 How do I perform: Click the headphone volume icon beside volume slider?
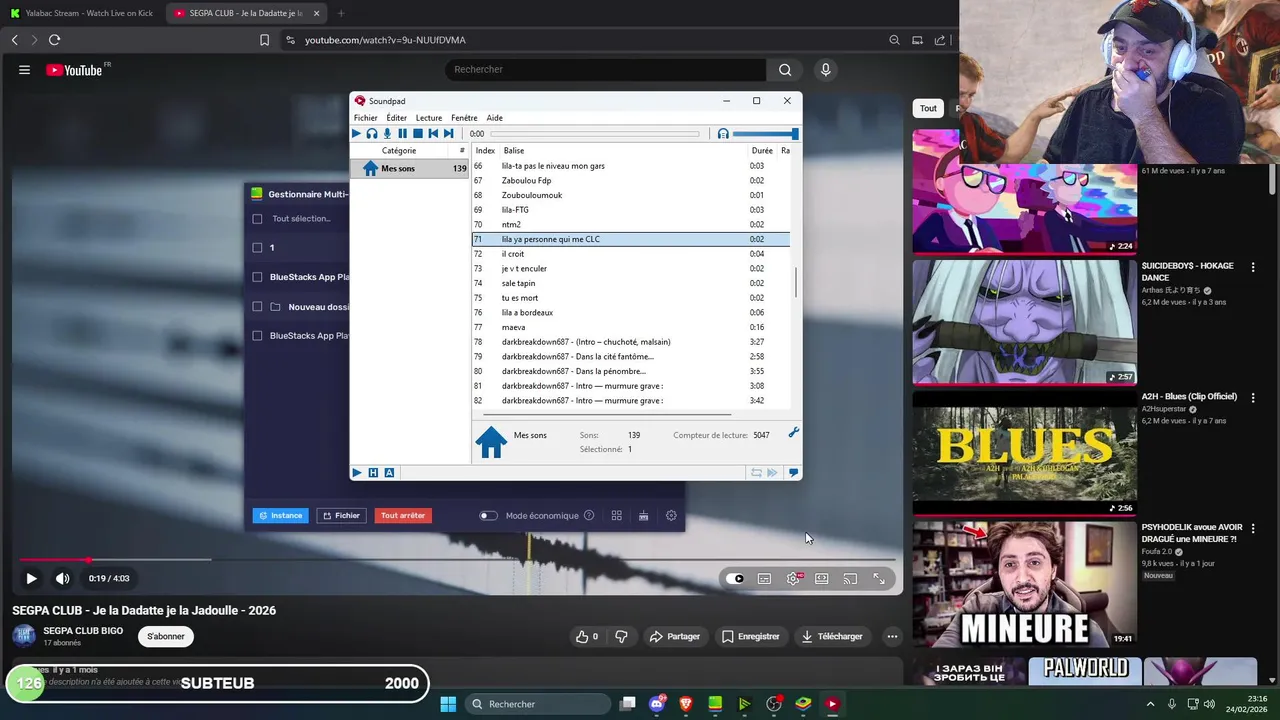click(723, 133)
